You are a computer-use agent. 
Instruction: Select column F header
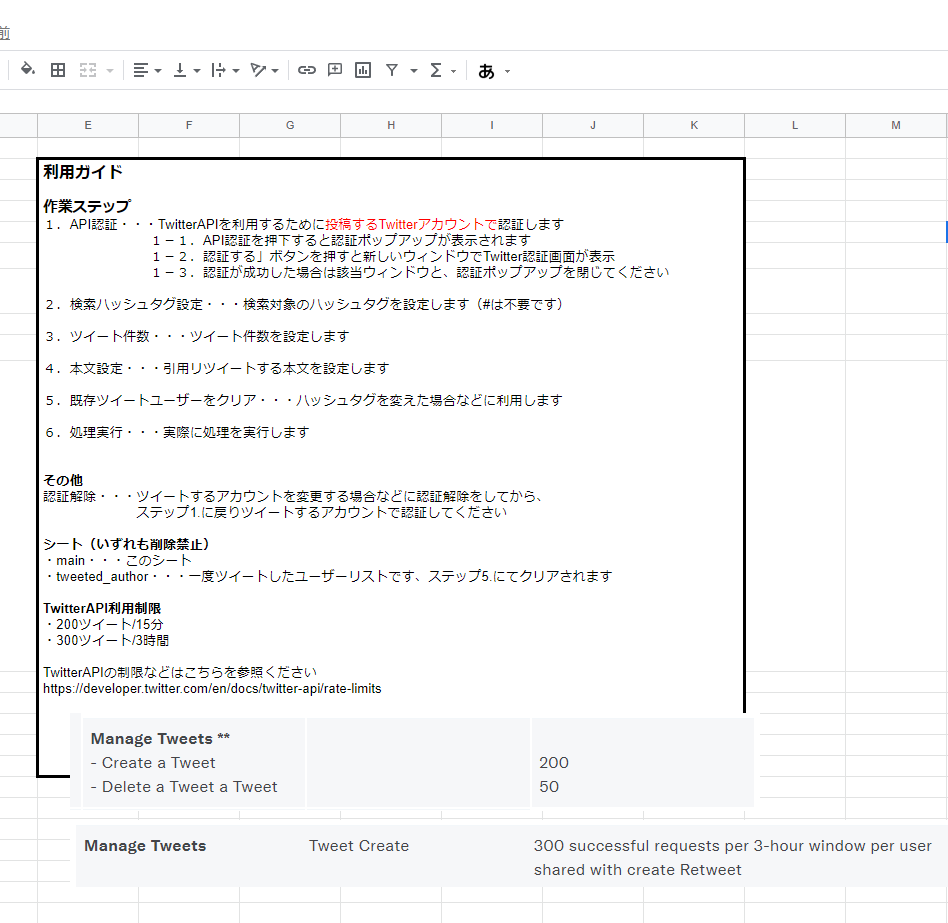click(x=189, y=125)
